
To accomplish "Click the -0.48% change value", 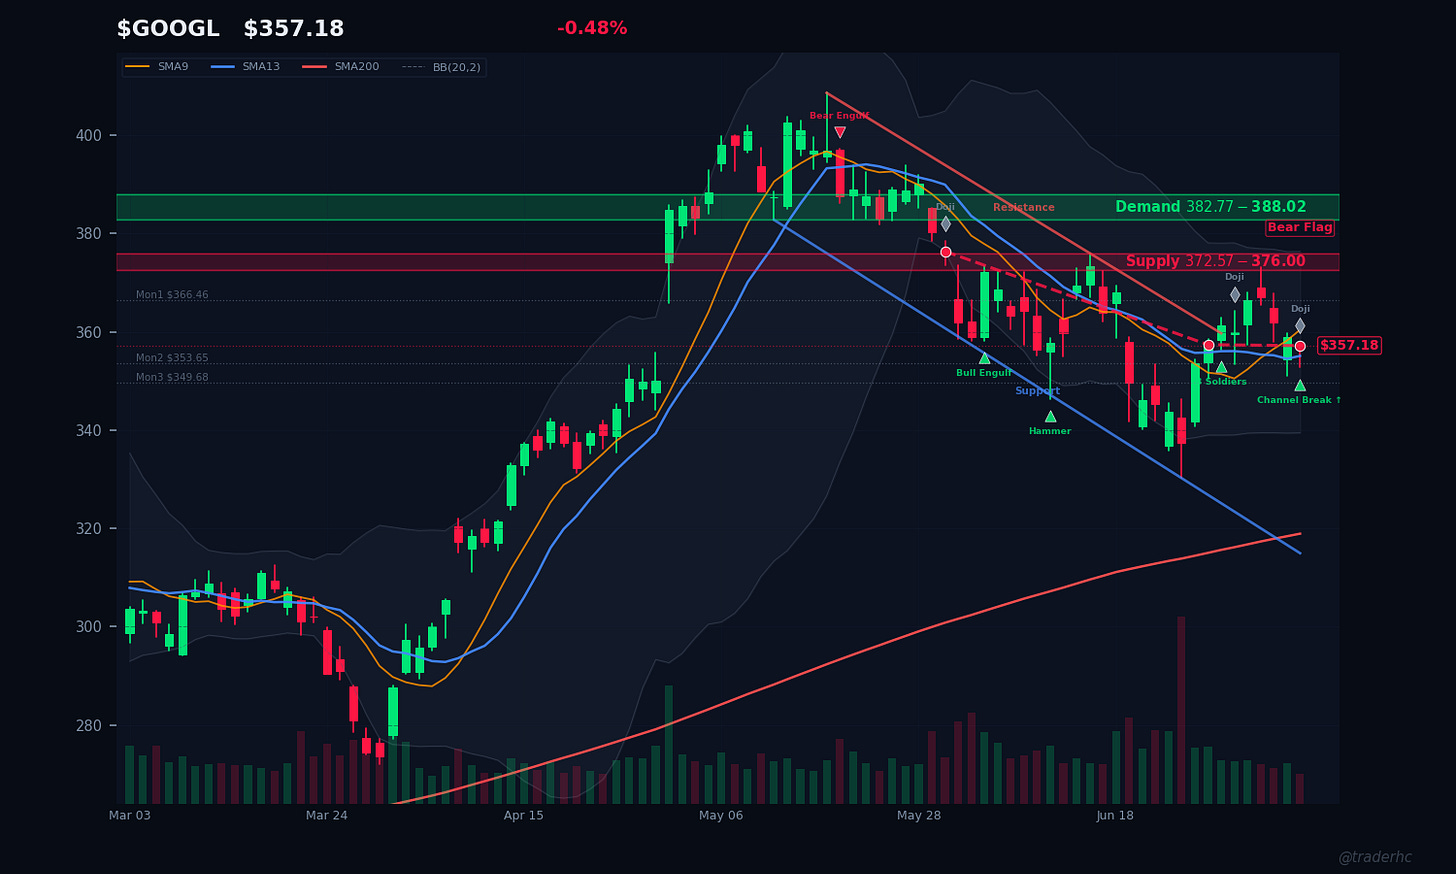I will pos(592,29).
